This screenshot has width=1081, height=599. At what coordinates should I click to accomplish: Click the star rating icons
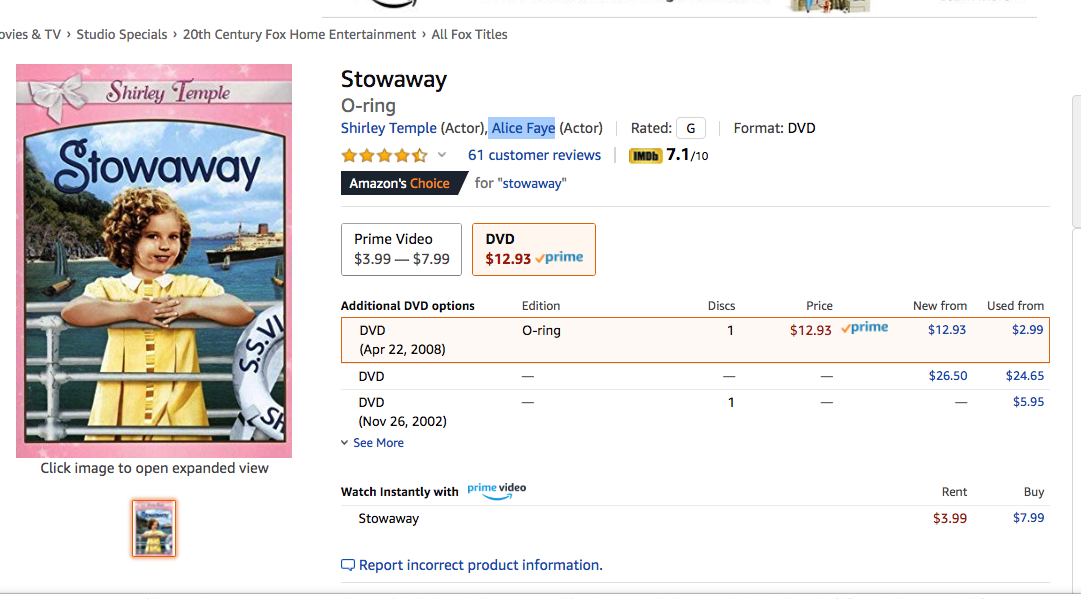[384, 156]
